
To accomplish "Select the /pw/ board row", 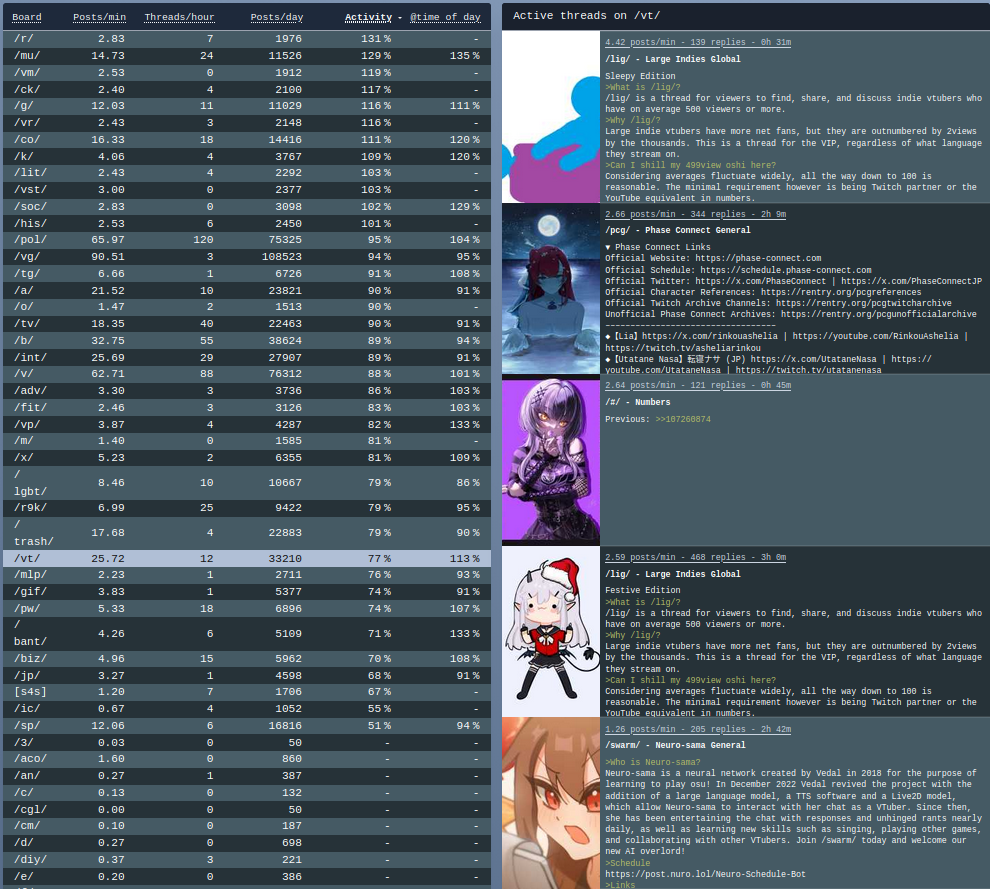I will point(247,609).
